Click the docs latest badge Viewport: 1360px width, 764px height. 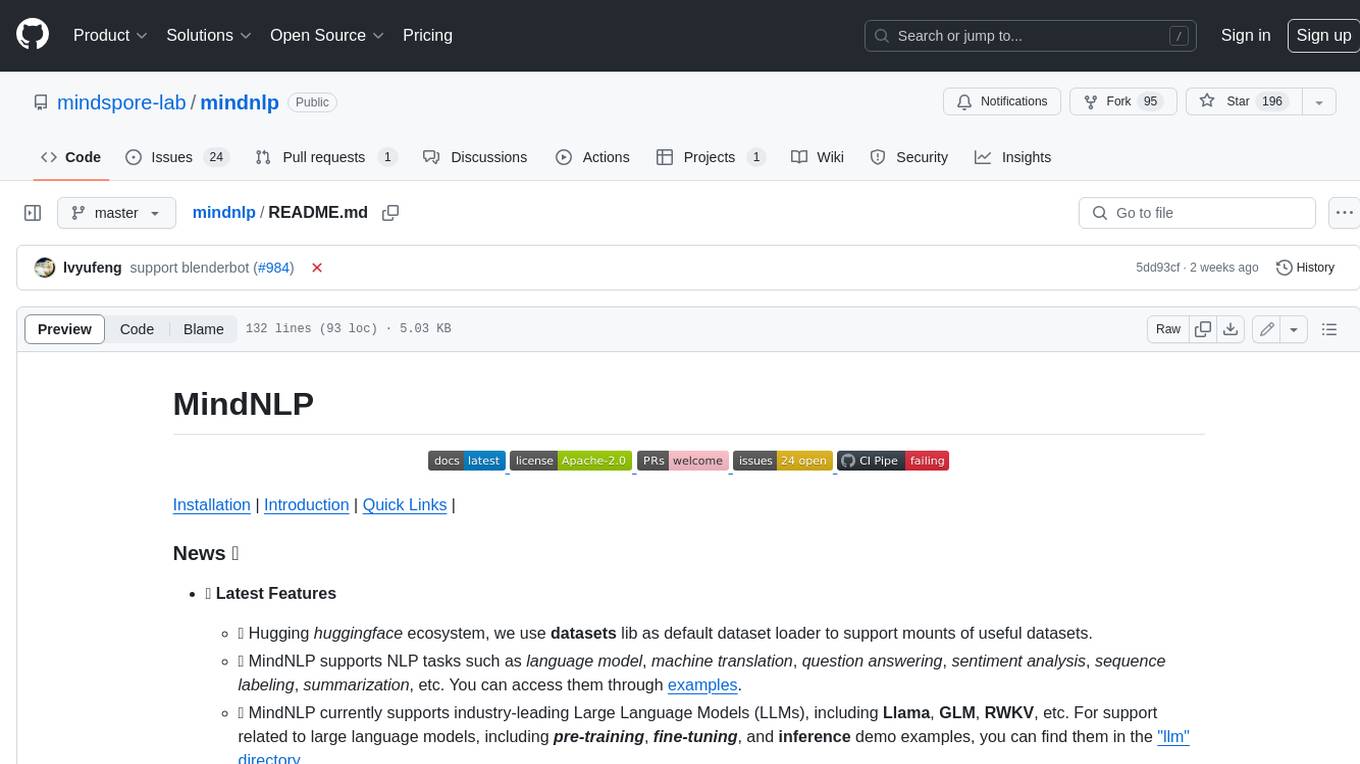467,461
